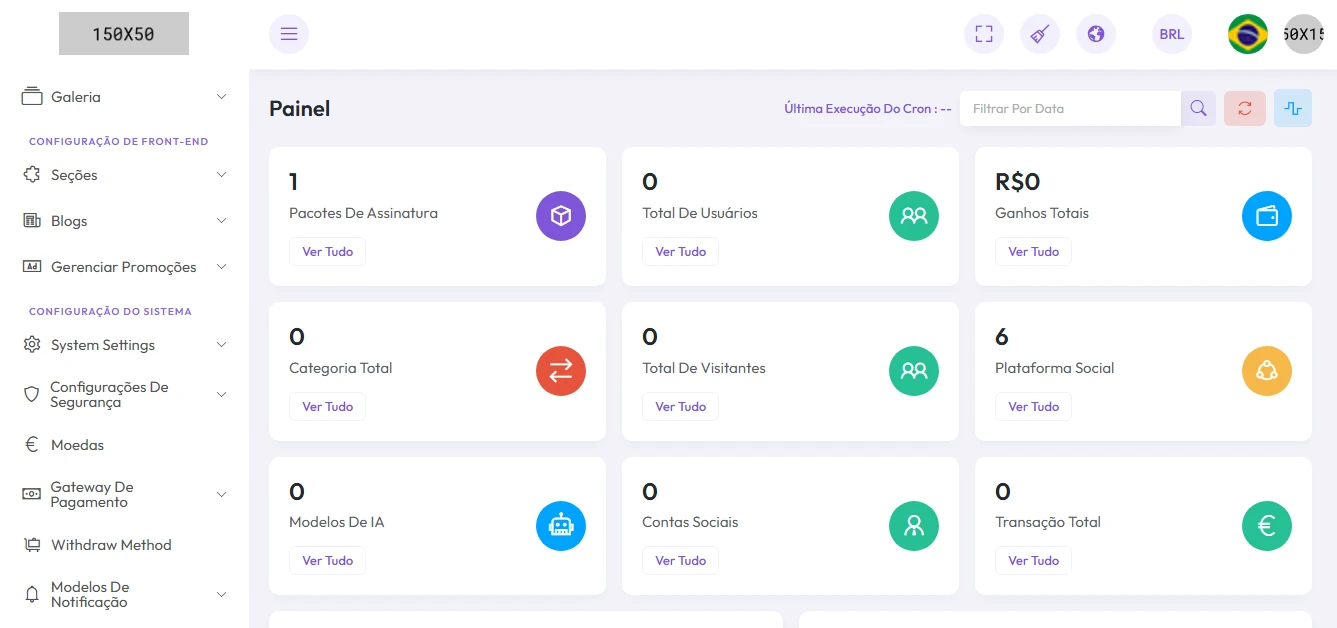Expand Gateway De Pagamento submenu

[x=124, y=495]
